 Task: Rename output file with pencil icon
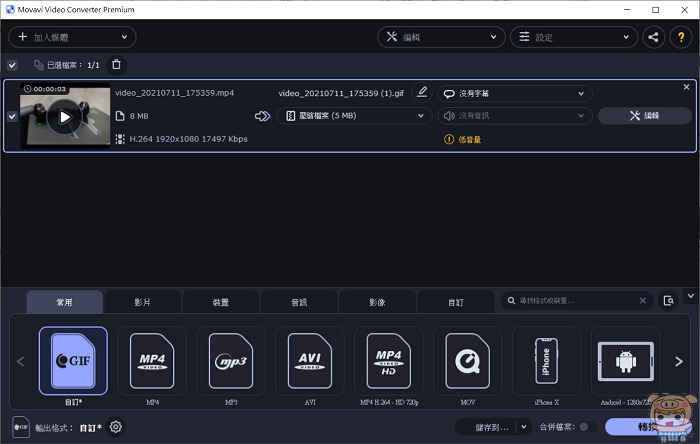click(x=422, y=92)
